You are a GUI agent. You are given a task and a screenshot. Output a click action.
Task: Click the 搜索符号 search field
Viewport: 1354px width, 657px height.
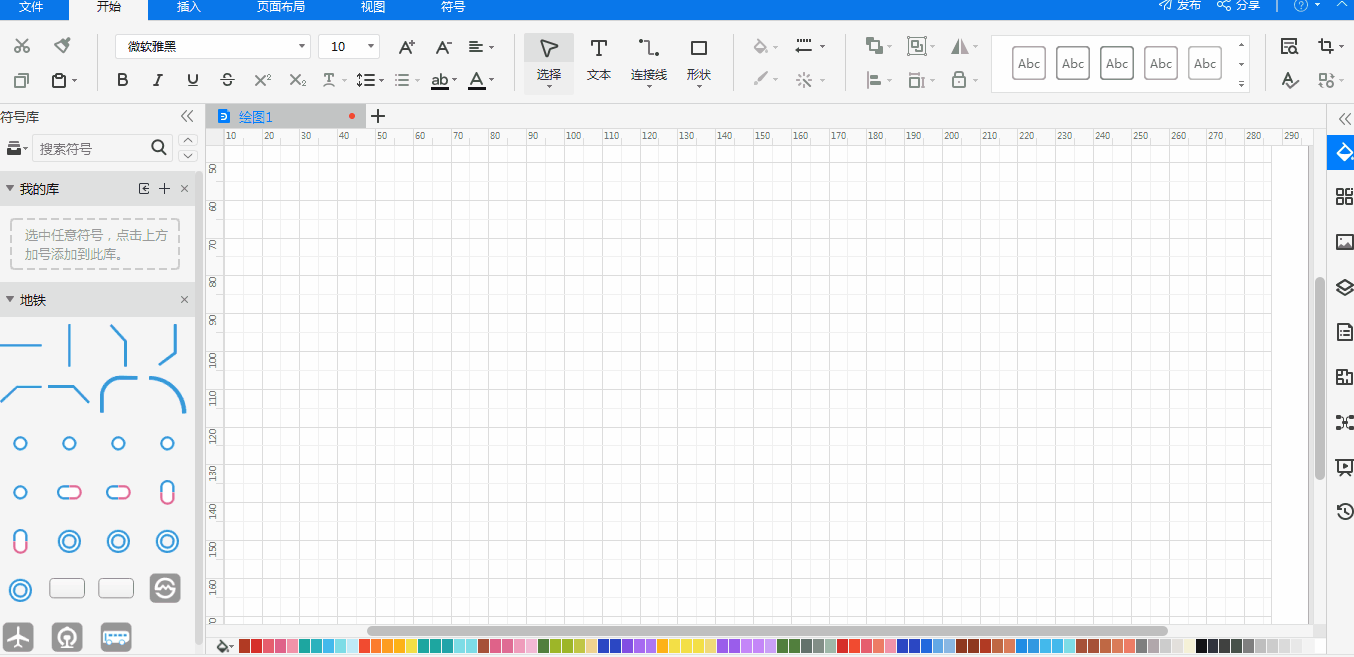pos(92,148)
